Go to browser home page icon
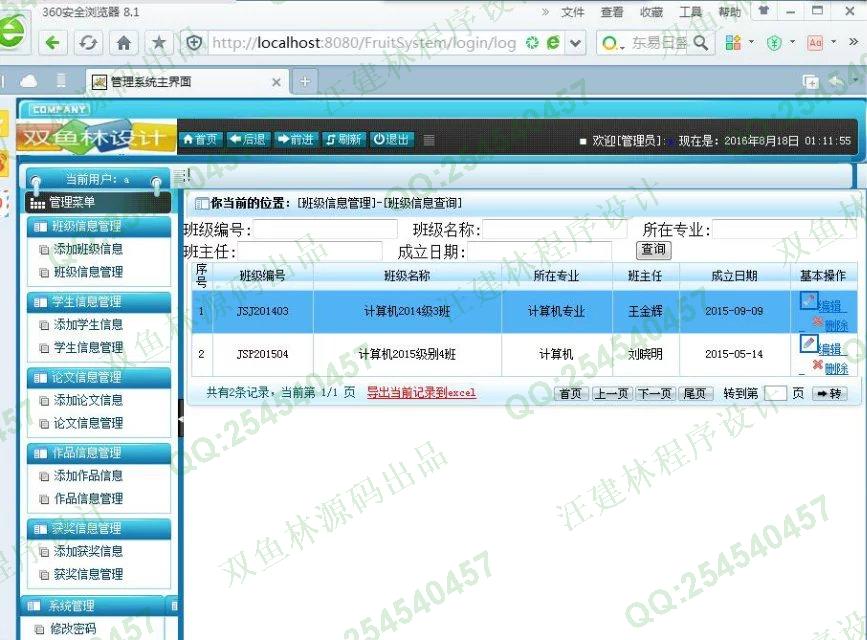Viewport: 867px width, 640px height. coord(124,43)
